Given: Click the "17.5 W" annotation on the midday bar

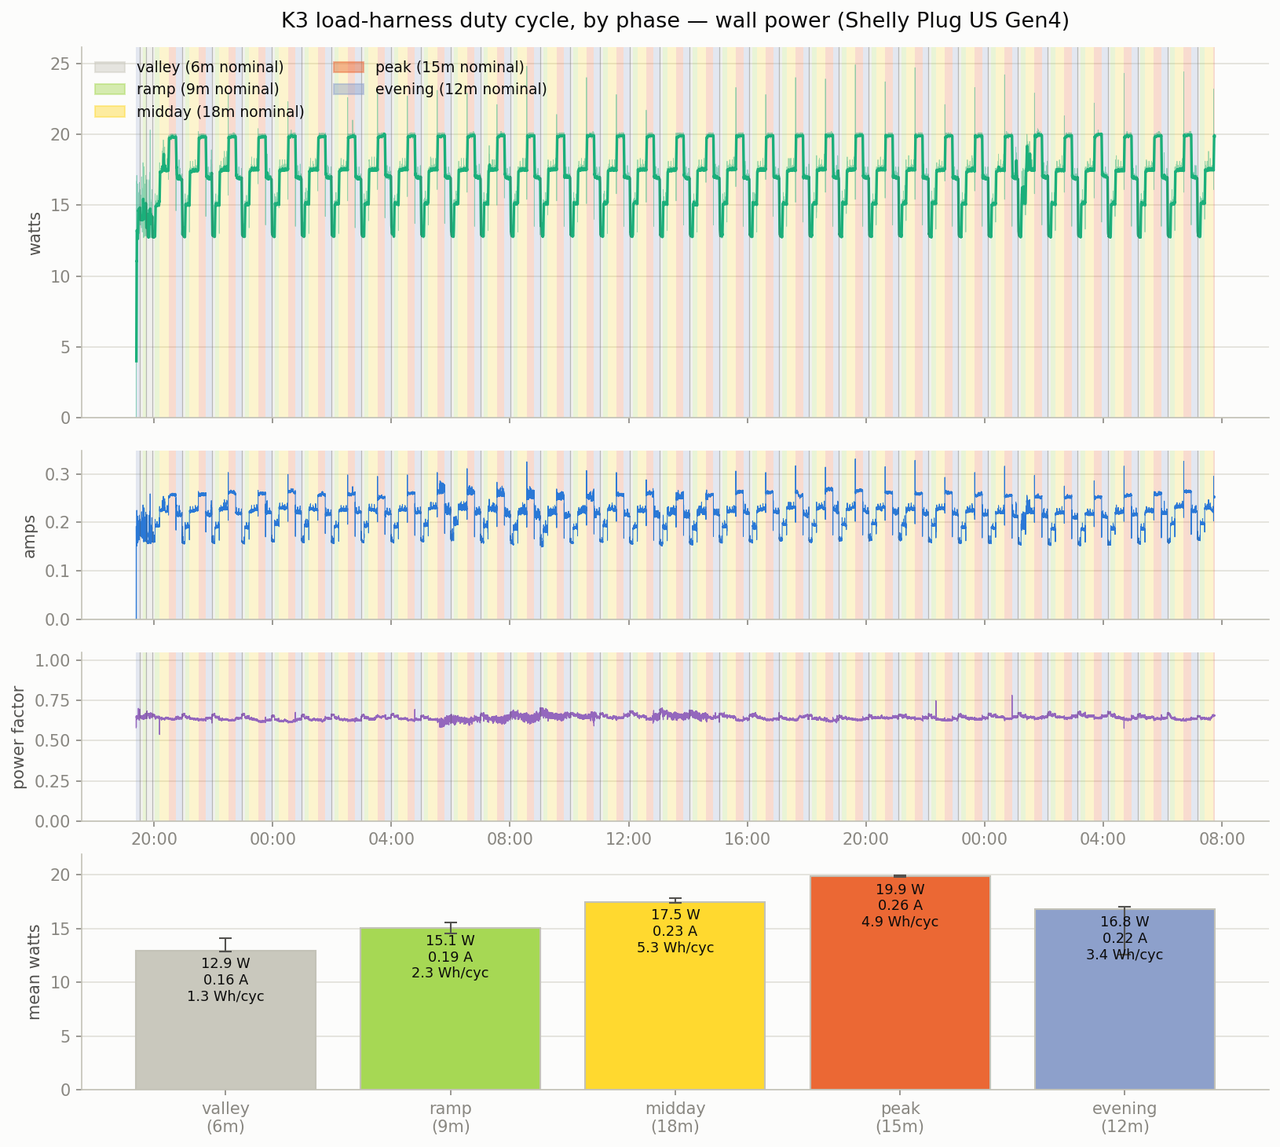Looking at the screenshot, I should (675, 914).
